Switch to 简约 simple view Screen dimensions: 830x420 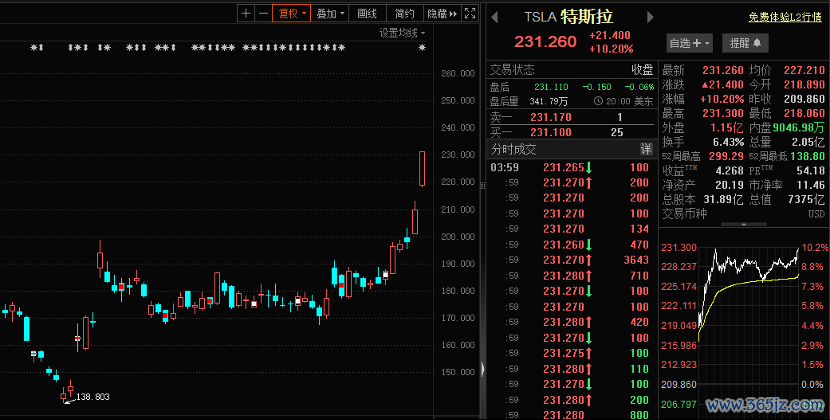click(x=404, y=13)
